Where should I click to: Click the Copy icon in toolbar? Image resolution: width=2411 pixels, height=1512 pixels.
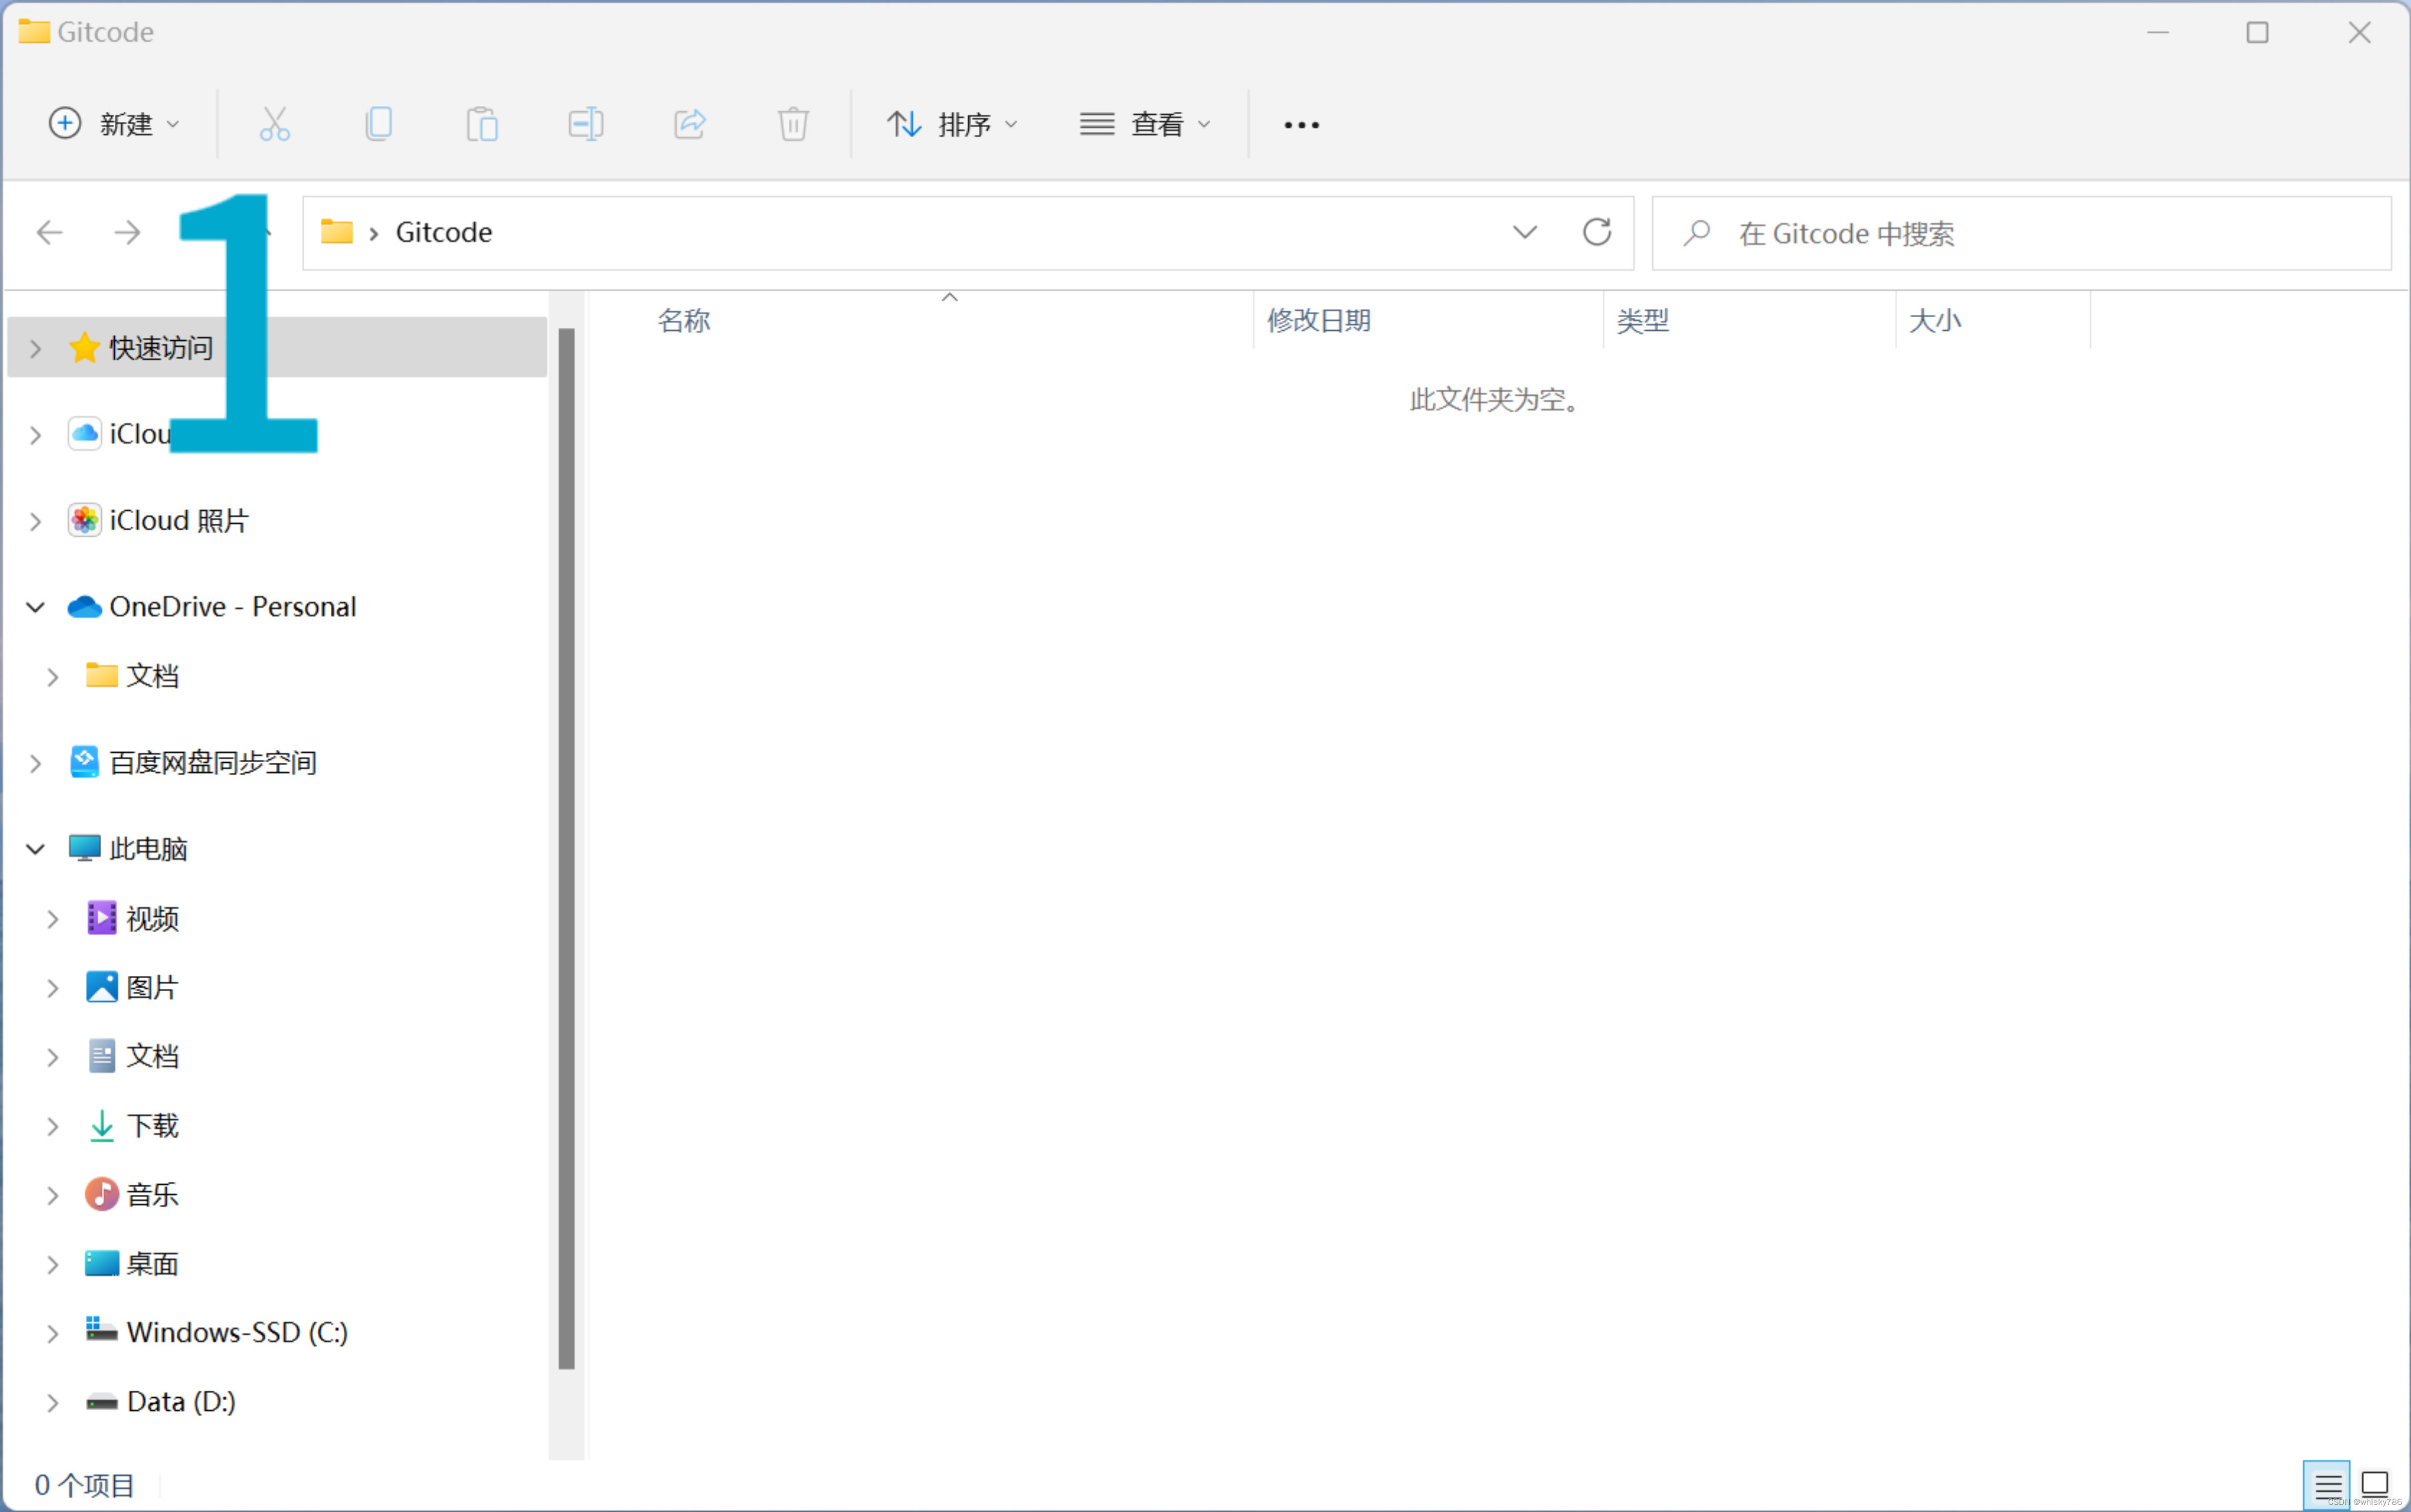(x=379, y=124)
